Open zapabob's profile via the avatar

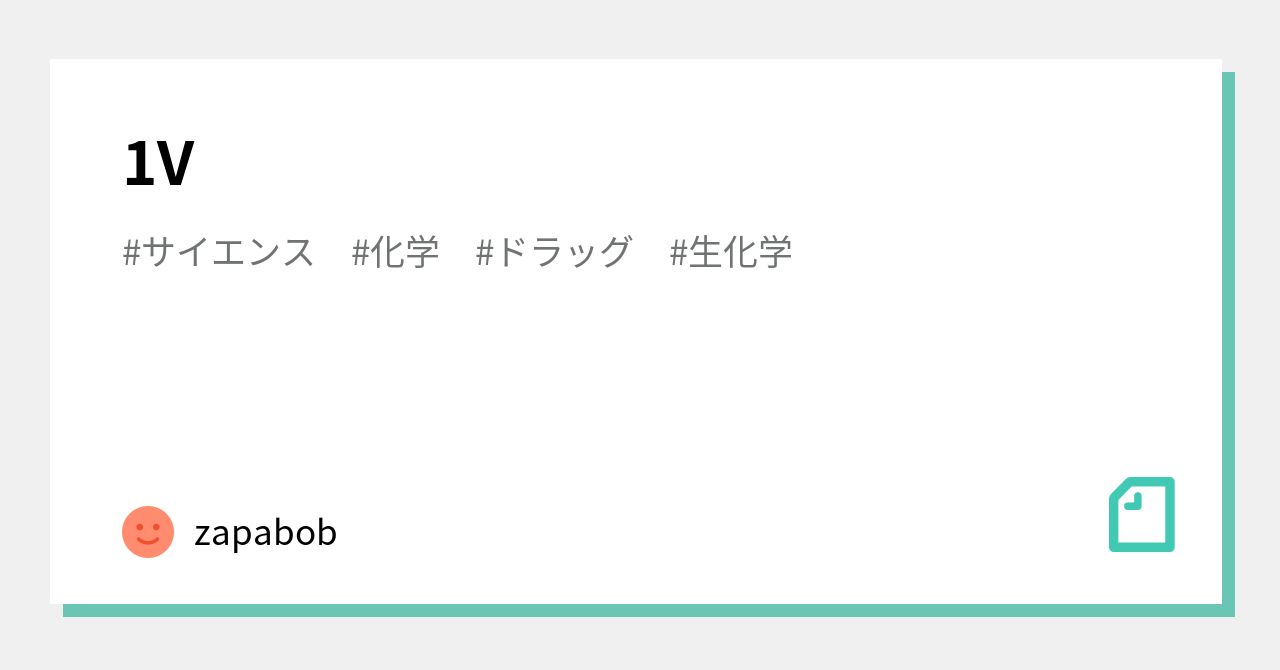tap(148, 532)
